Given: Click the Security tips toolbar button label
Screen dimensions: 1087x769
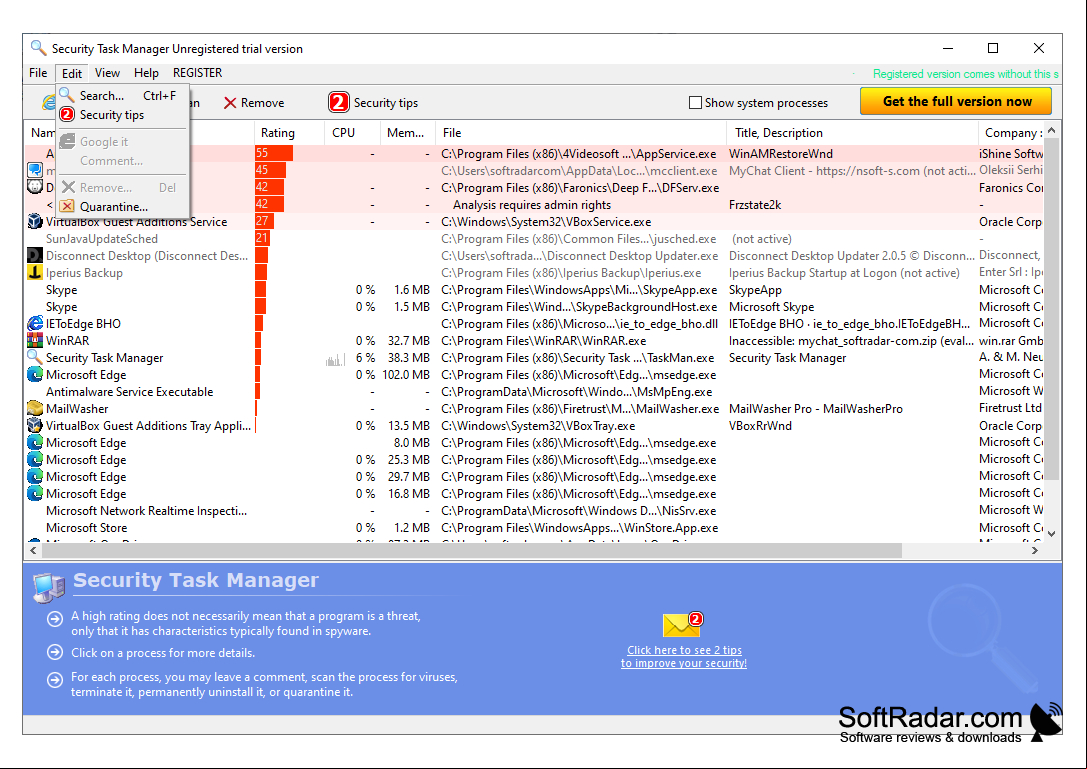Looking at the screenshot, I should point(385,103).
